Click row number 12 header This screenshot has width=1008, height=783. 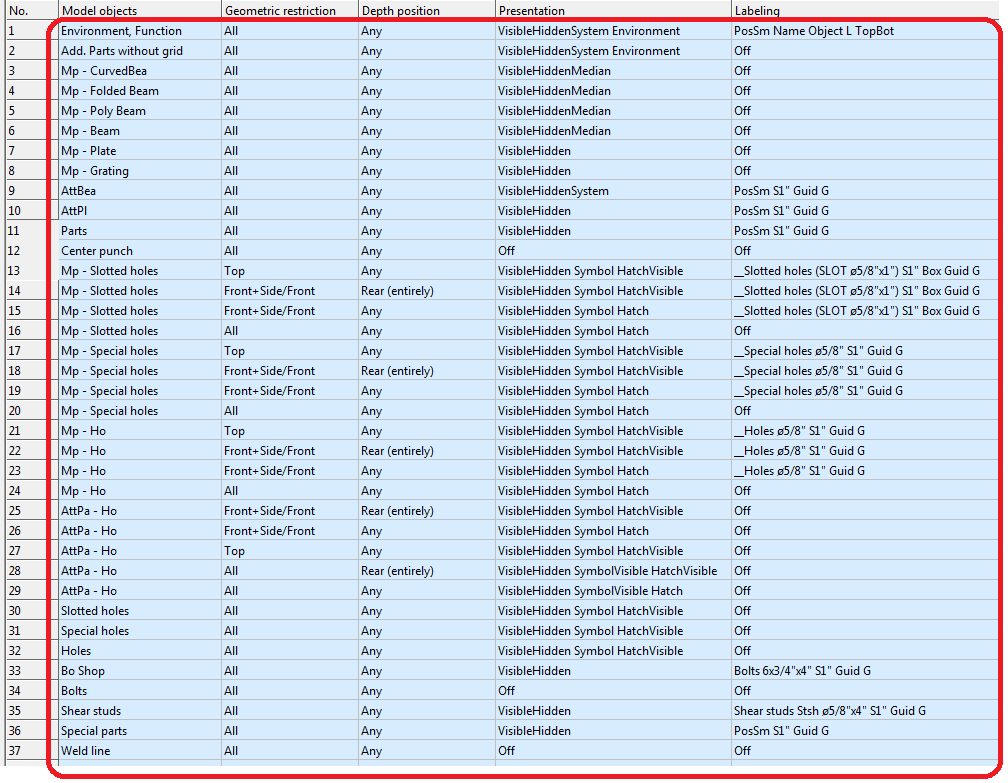coord(32,251)
